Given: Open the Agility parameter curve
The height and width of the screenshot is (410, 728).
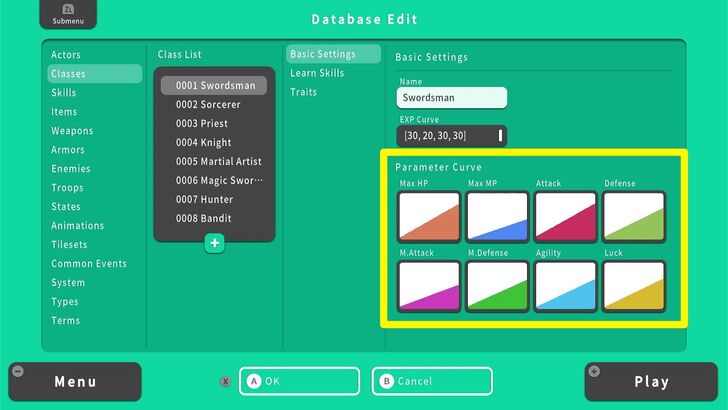Looking at the screenshot, I should click(566, 286).
